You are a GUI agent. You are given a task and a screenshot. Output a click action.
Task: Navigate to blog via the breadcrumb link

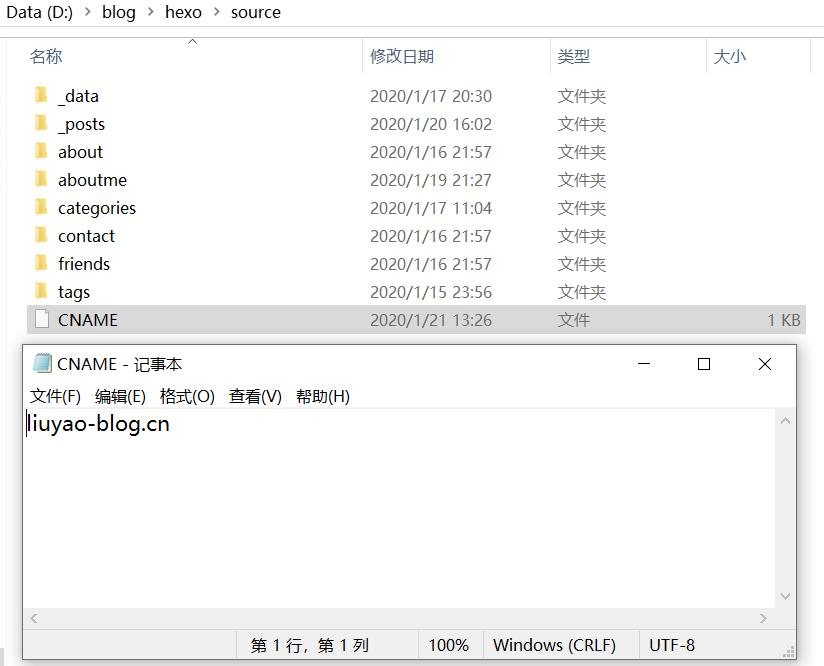click(117, 13)
